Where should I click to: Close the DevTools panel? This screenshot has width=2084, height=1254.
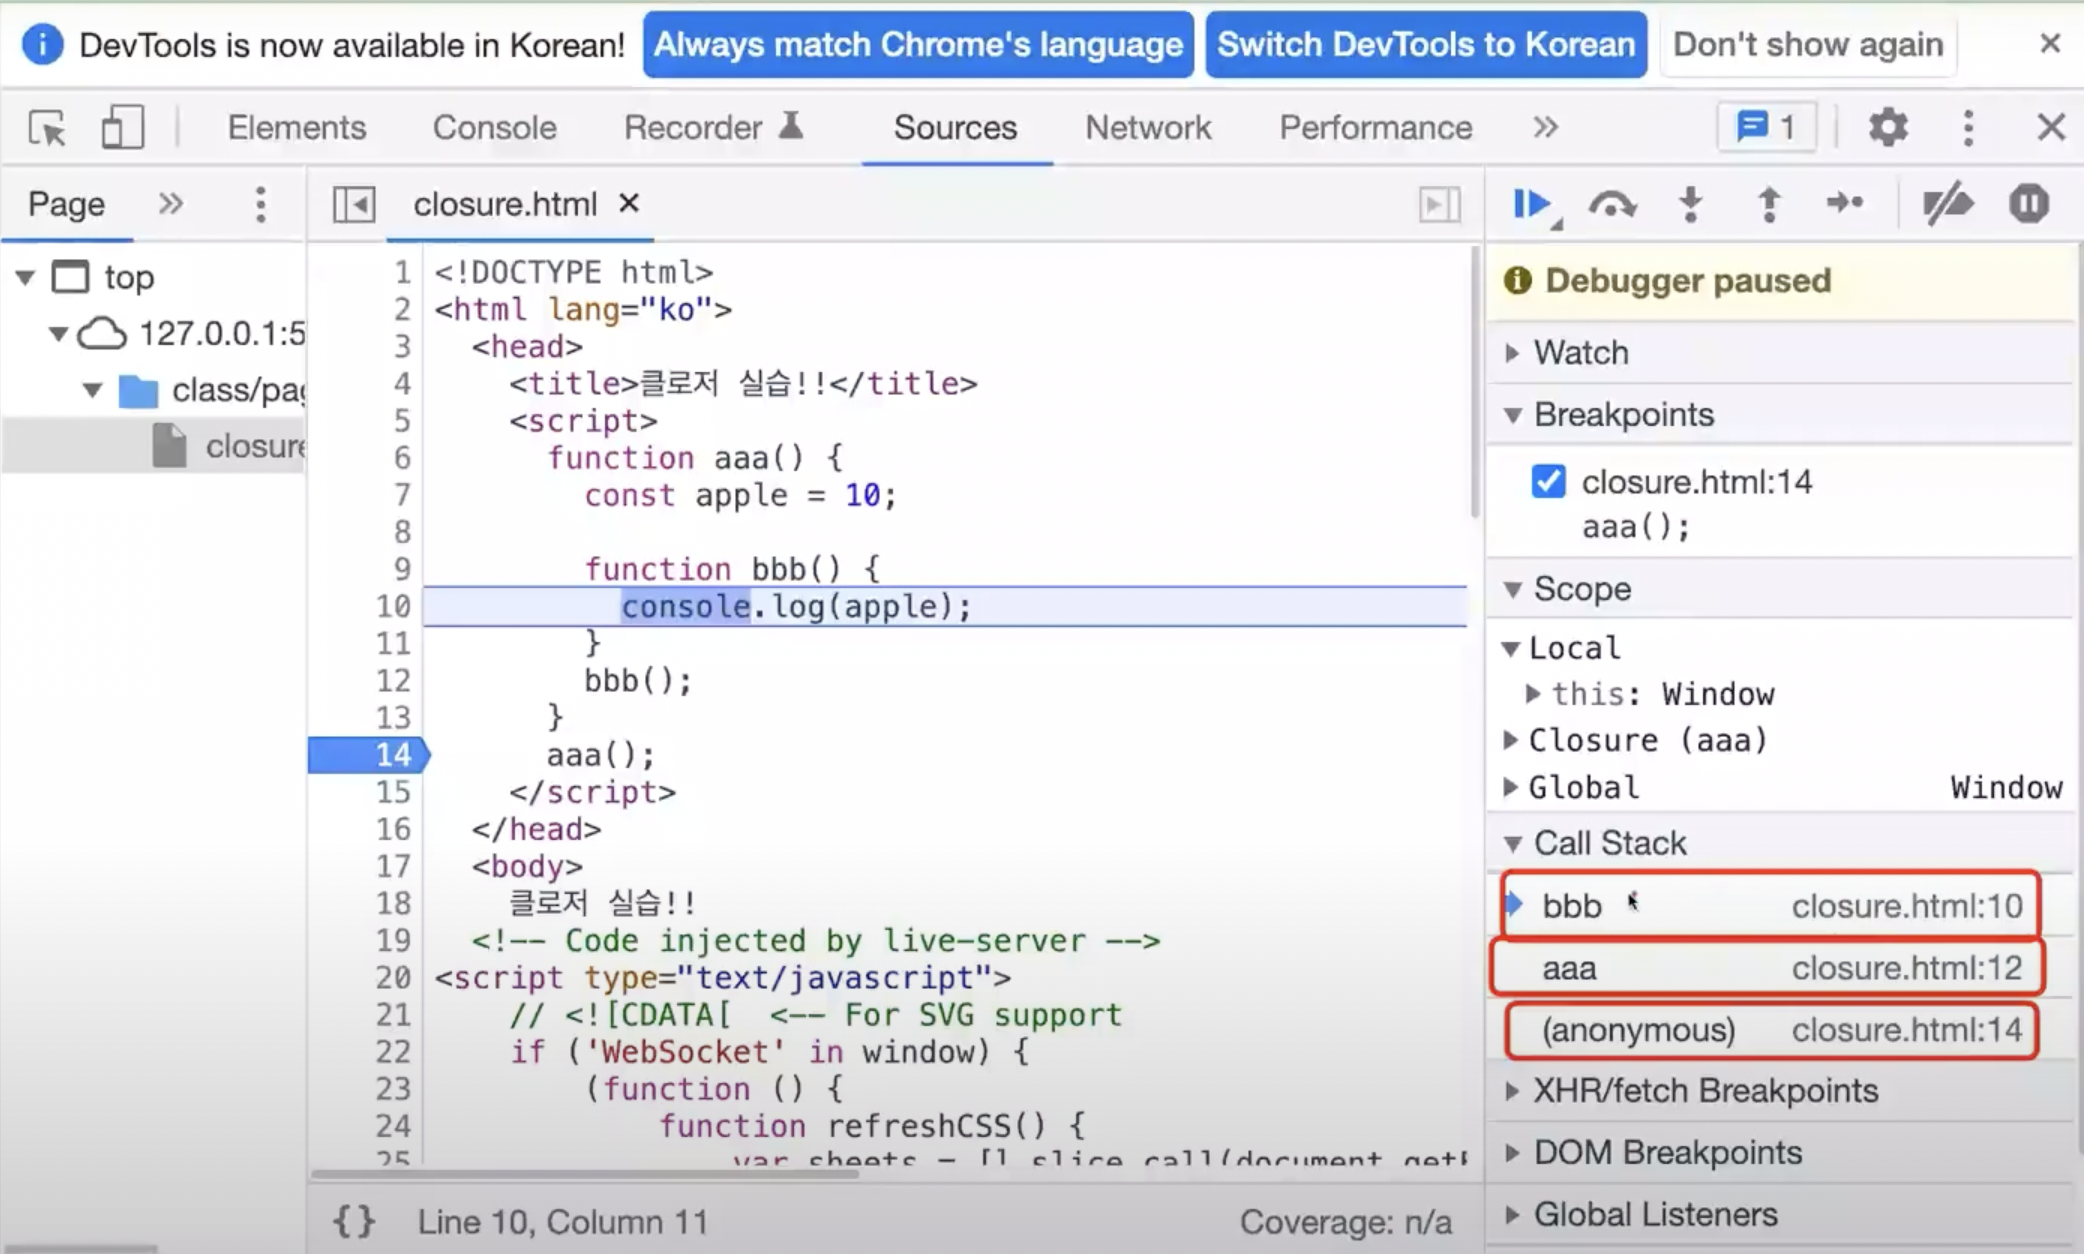(2051, 128)
